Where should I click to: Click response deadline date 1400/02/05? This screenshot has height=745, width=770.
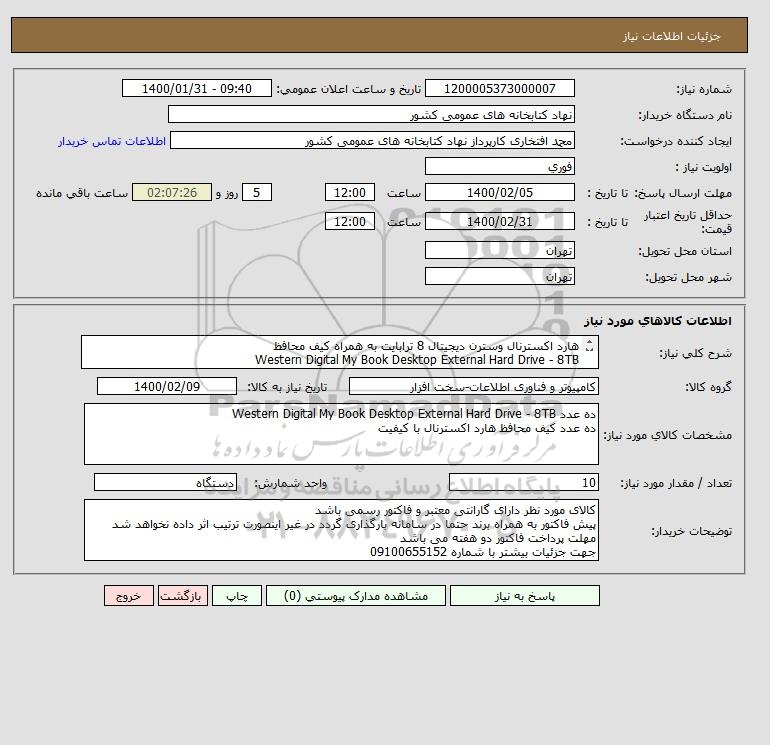pos(499,193)
